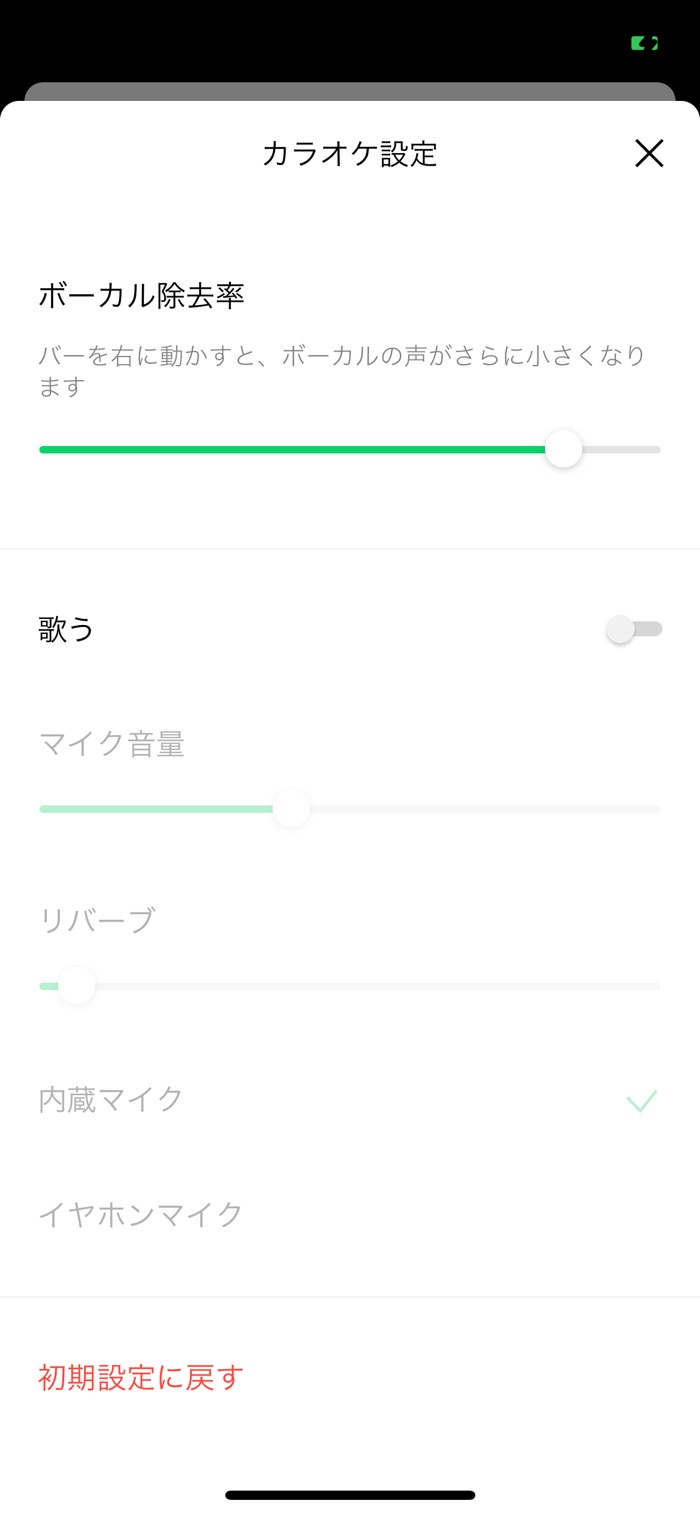Grab the マイク音量 slider handle
Viewport: 700px width, 1515px height.
pyautogui.click(x=291, y=808)
